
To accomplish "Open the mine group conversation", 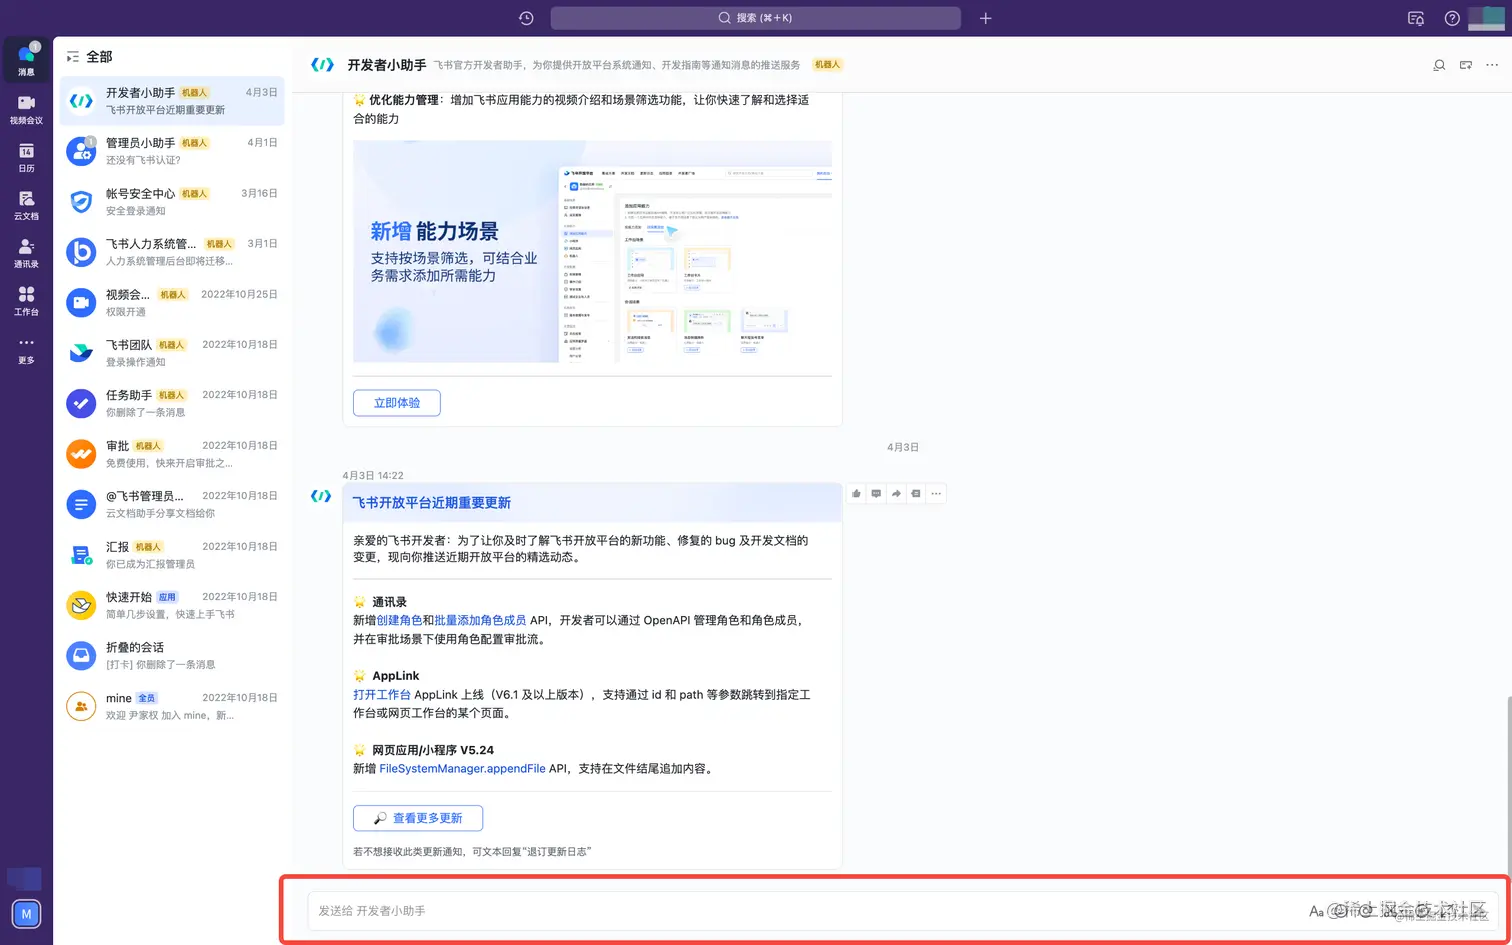I will point(172,706).
